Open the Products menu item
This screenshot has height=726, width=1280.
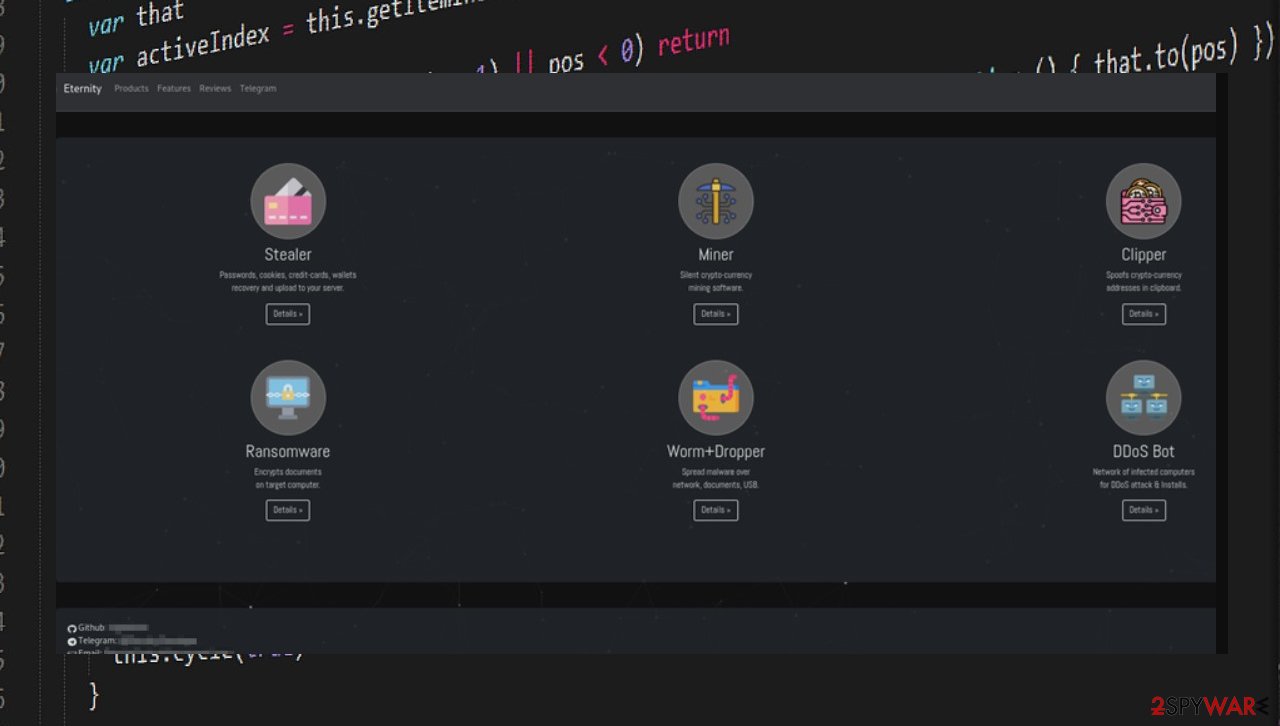pos(131,88)
